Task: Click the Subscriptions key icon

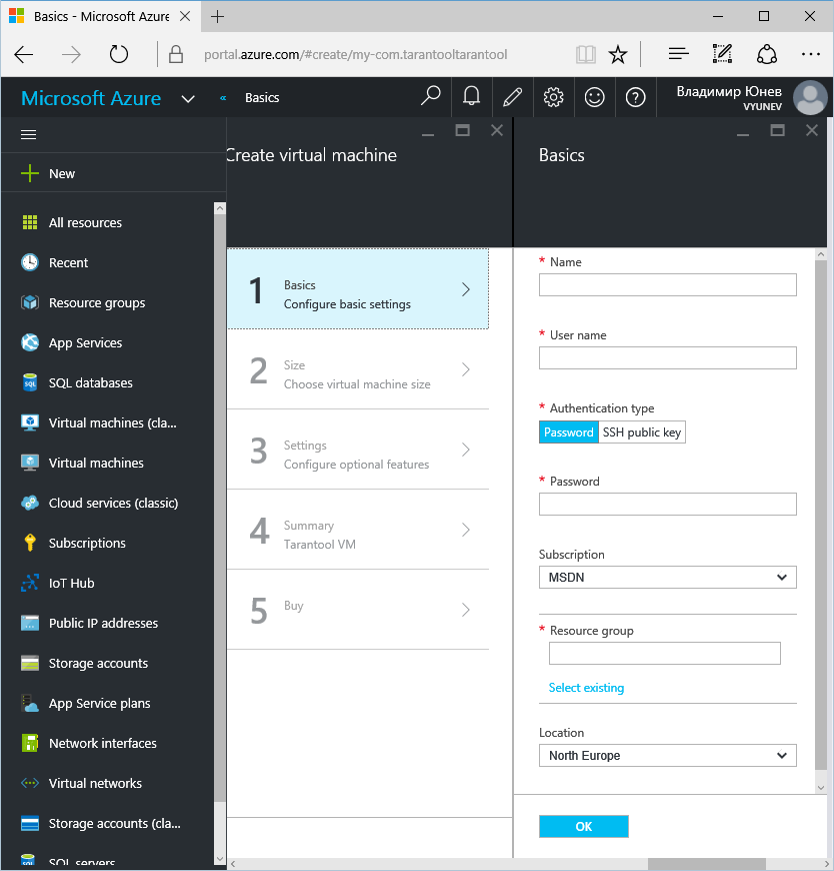Action: click(30, 543)
